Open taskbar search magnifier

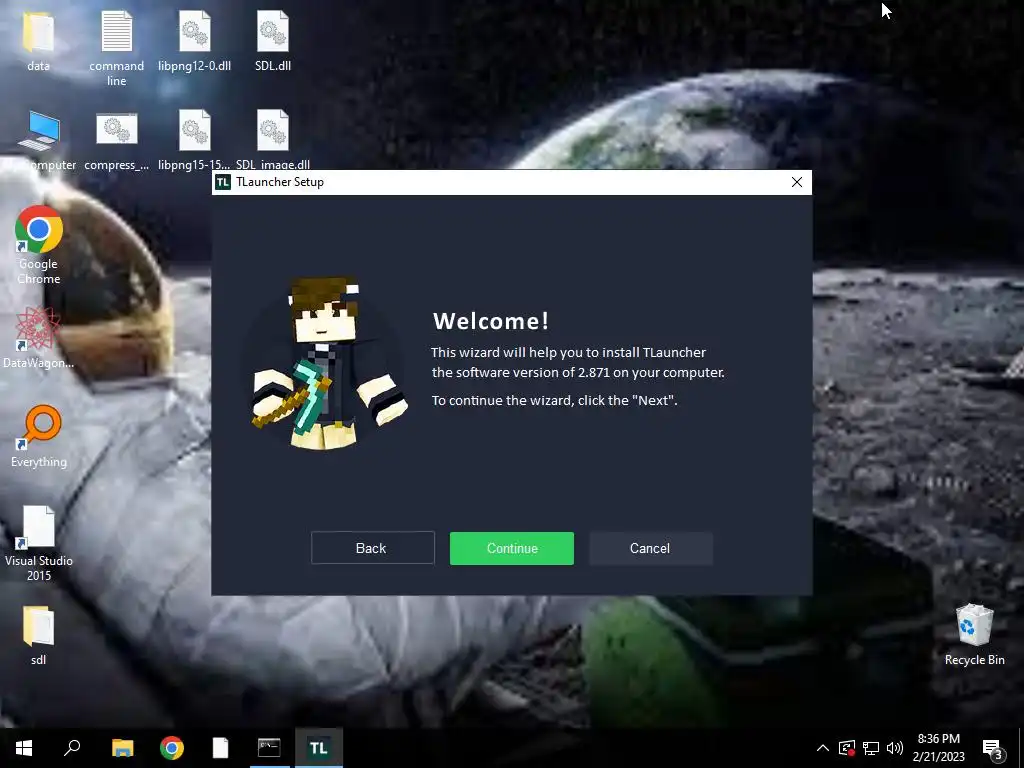72,748
